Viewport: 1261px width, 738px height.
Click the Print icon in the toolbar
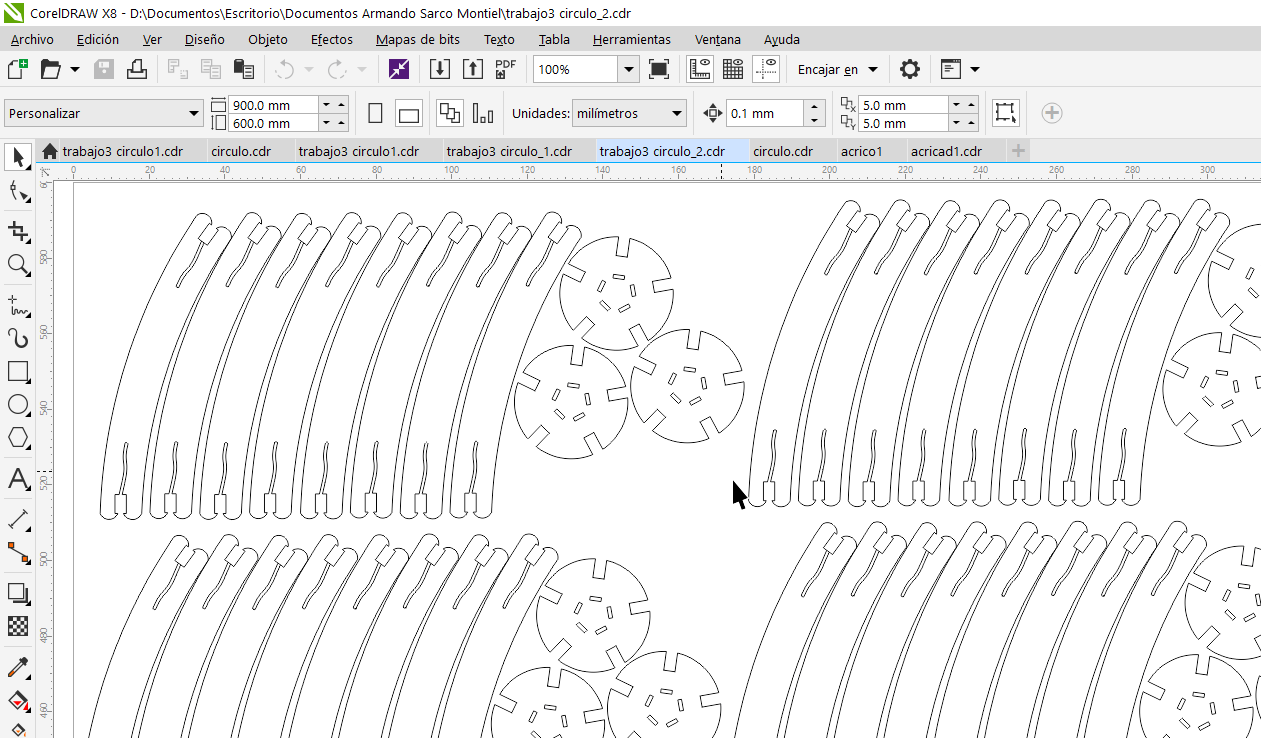(x=137, y=69)
